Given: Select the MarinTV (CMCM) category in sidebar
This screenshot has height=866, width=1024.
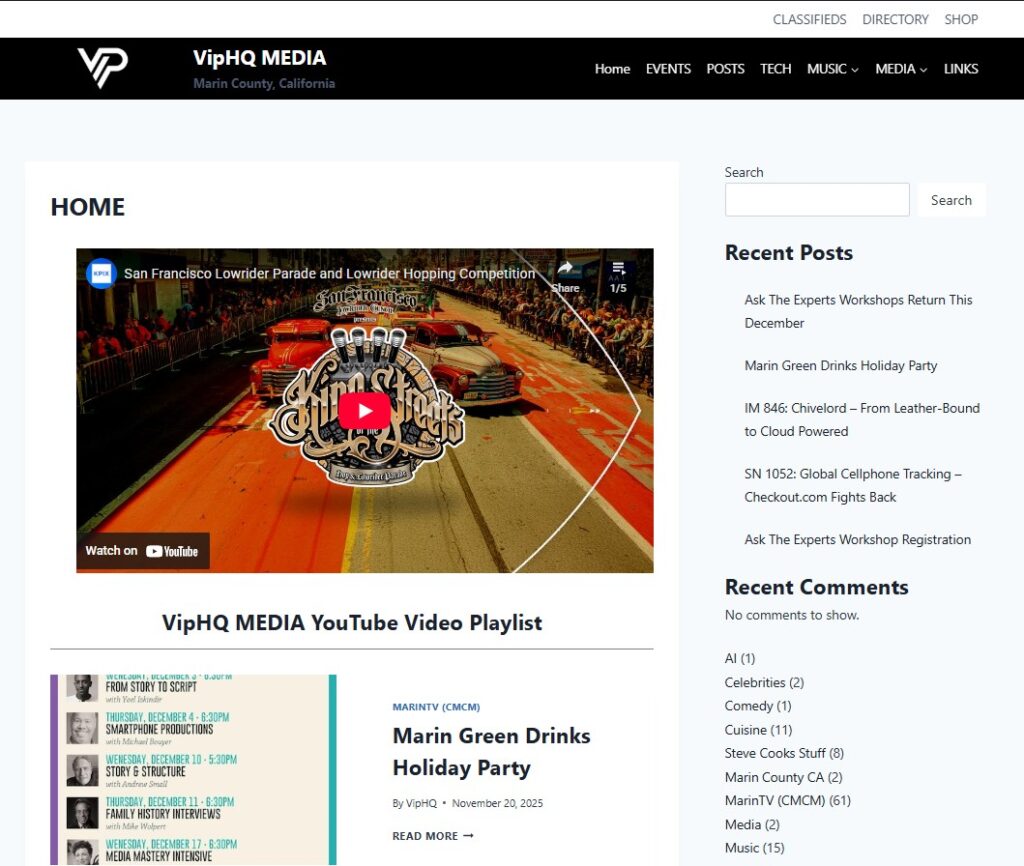Looking at the screenshot, I should [x=775, y=800].
